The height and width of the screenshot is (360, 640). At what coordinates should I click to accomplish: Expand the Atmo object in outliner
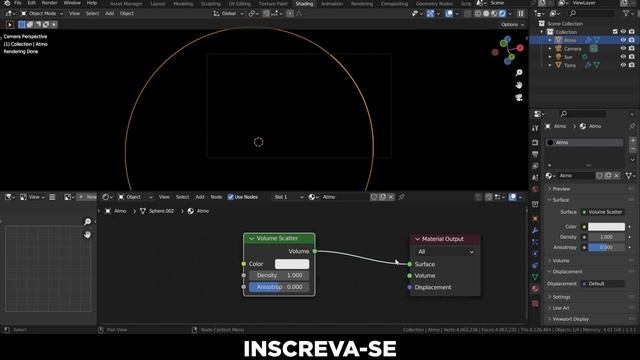[550, 40]
